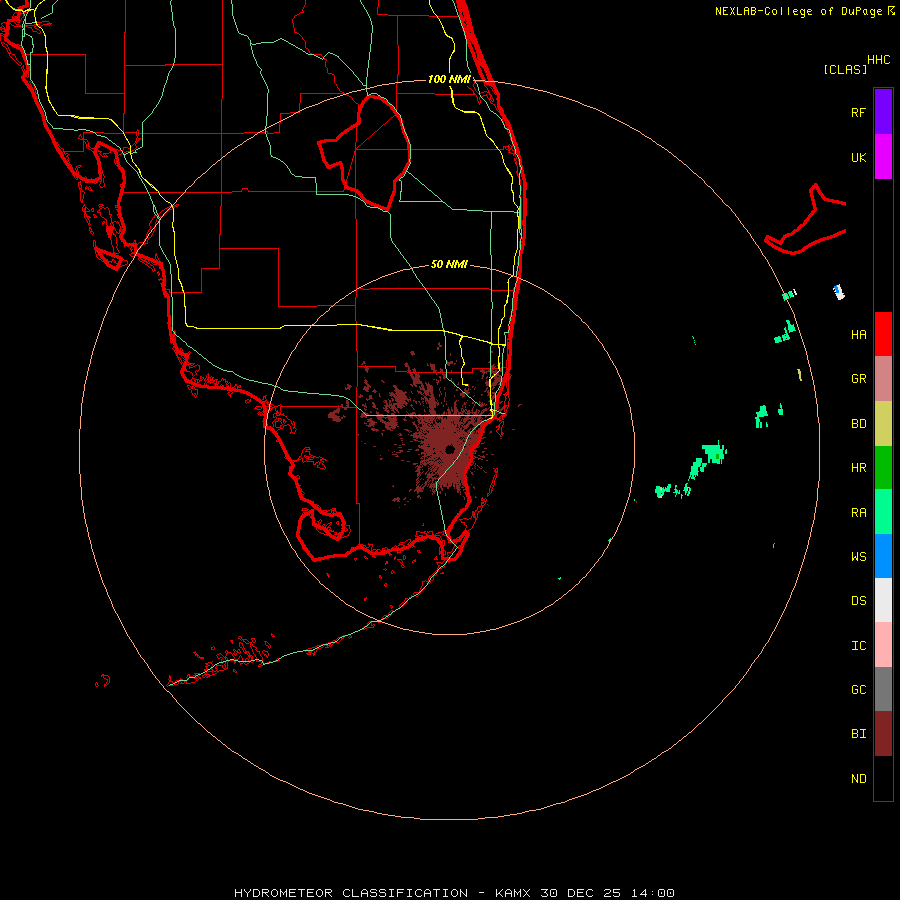Click the white echo blob offshore
This screenshot has height=900, width=900.
coord(839,292)
